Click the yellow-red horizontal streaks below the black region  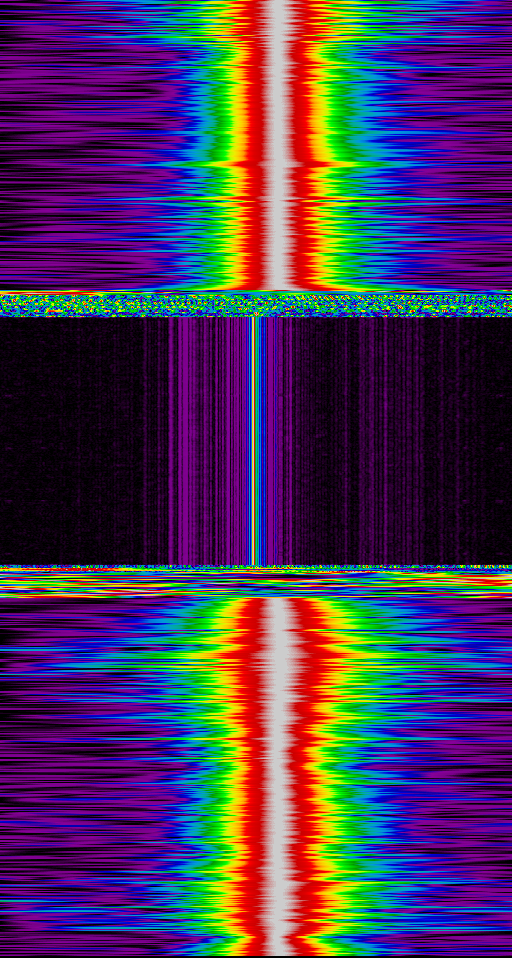(x=256, y=583)
